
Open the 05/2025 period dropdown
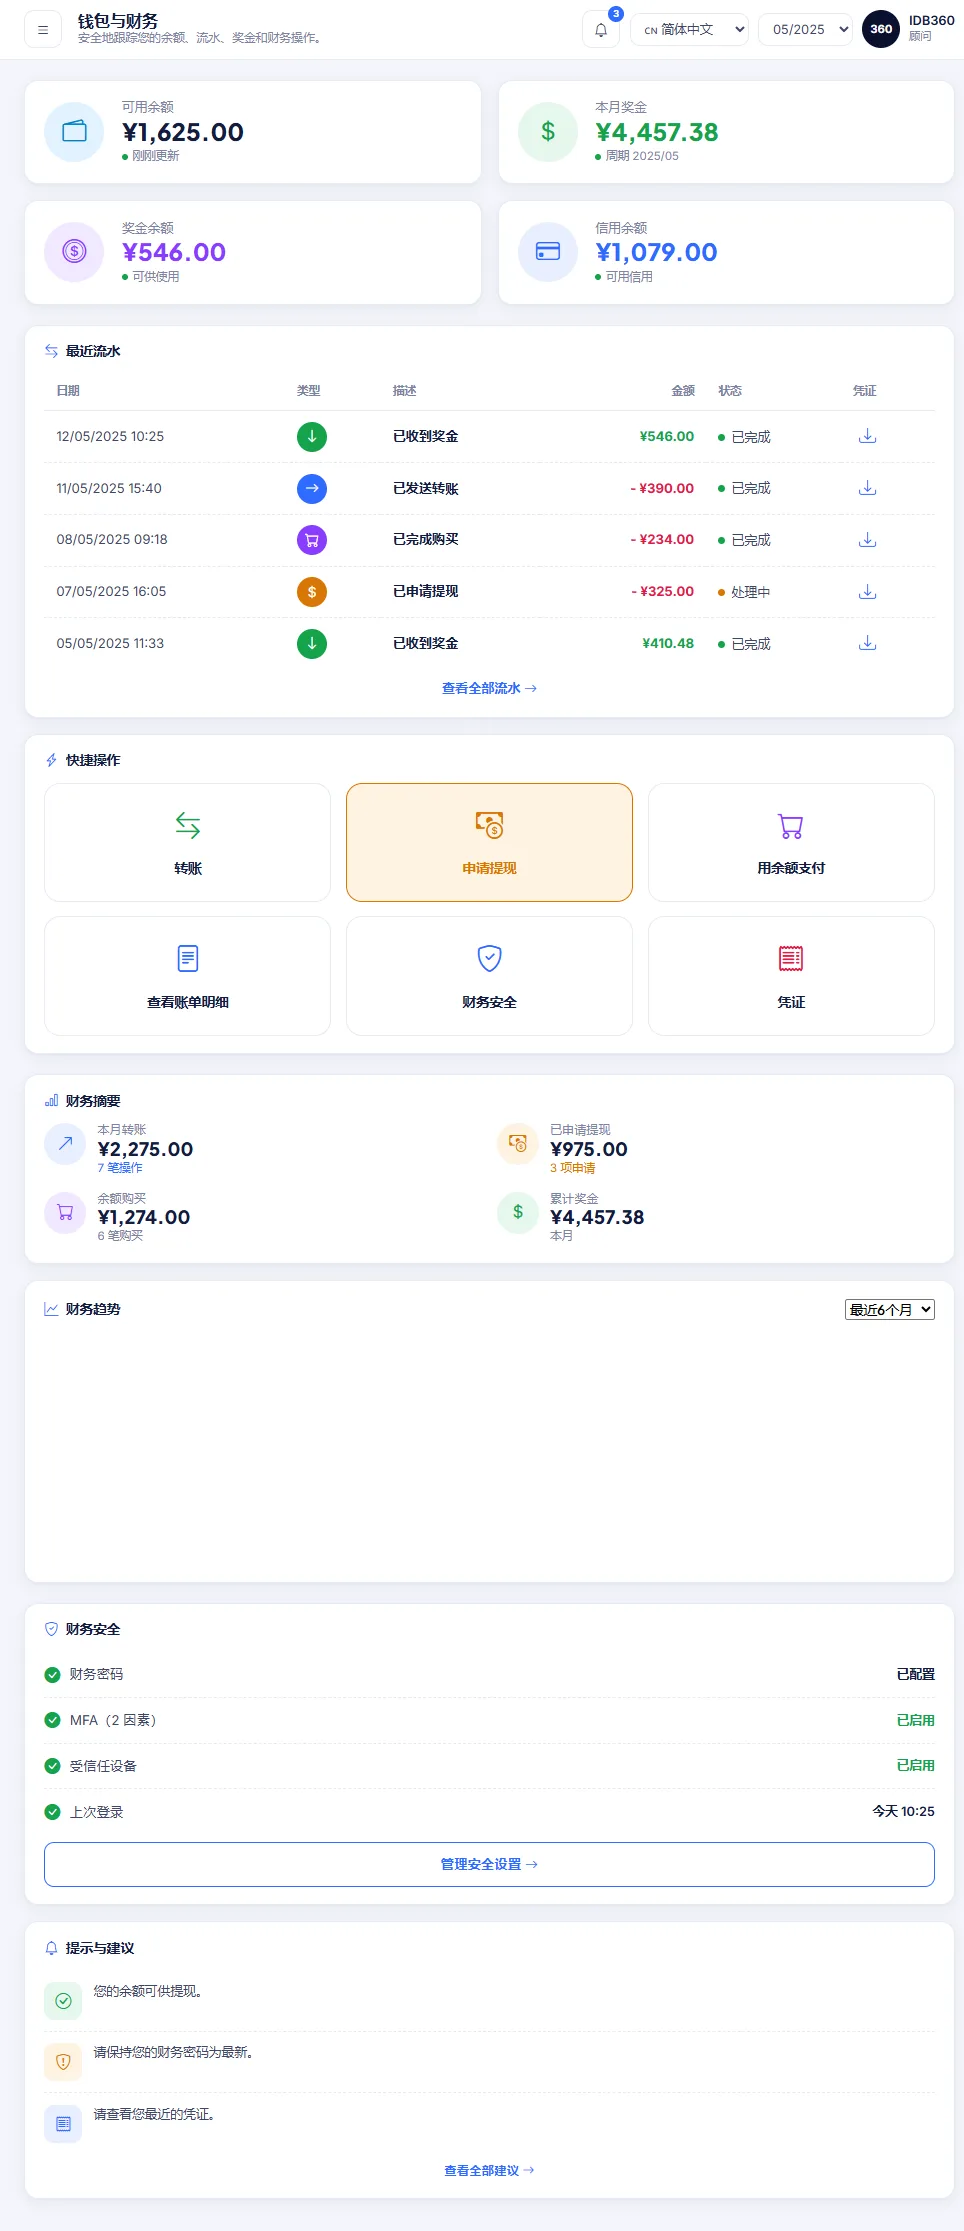[x=806, y=29]
